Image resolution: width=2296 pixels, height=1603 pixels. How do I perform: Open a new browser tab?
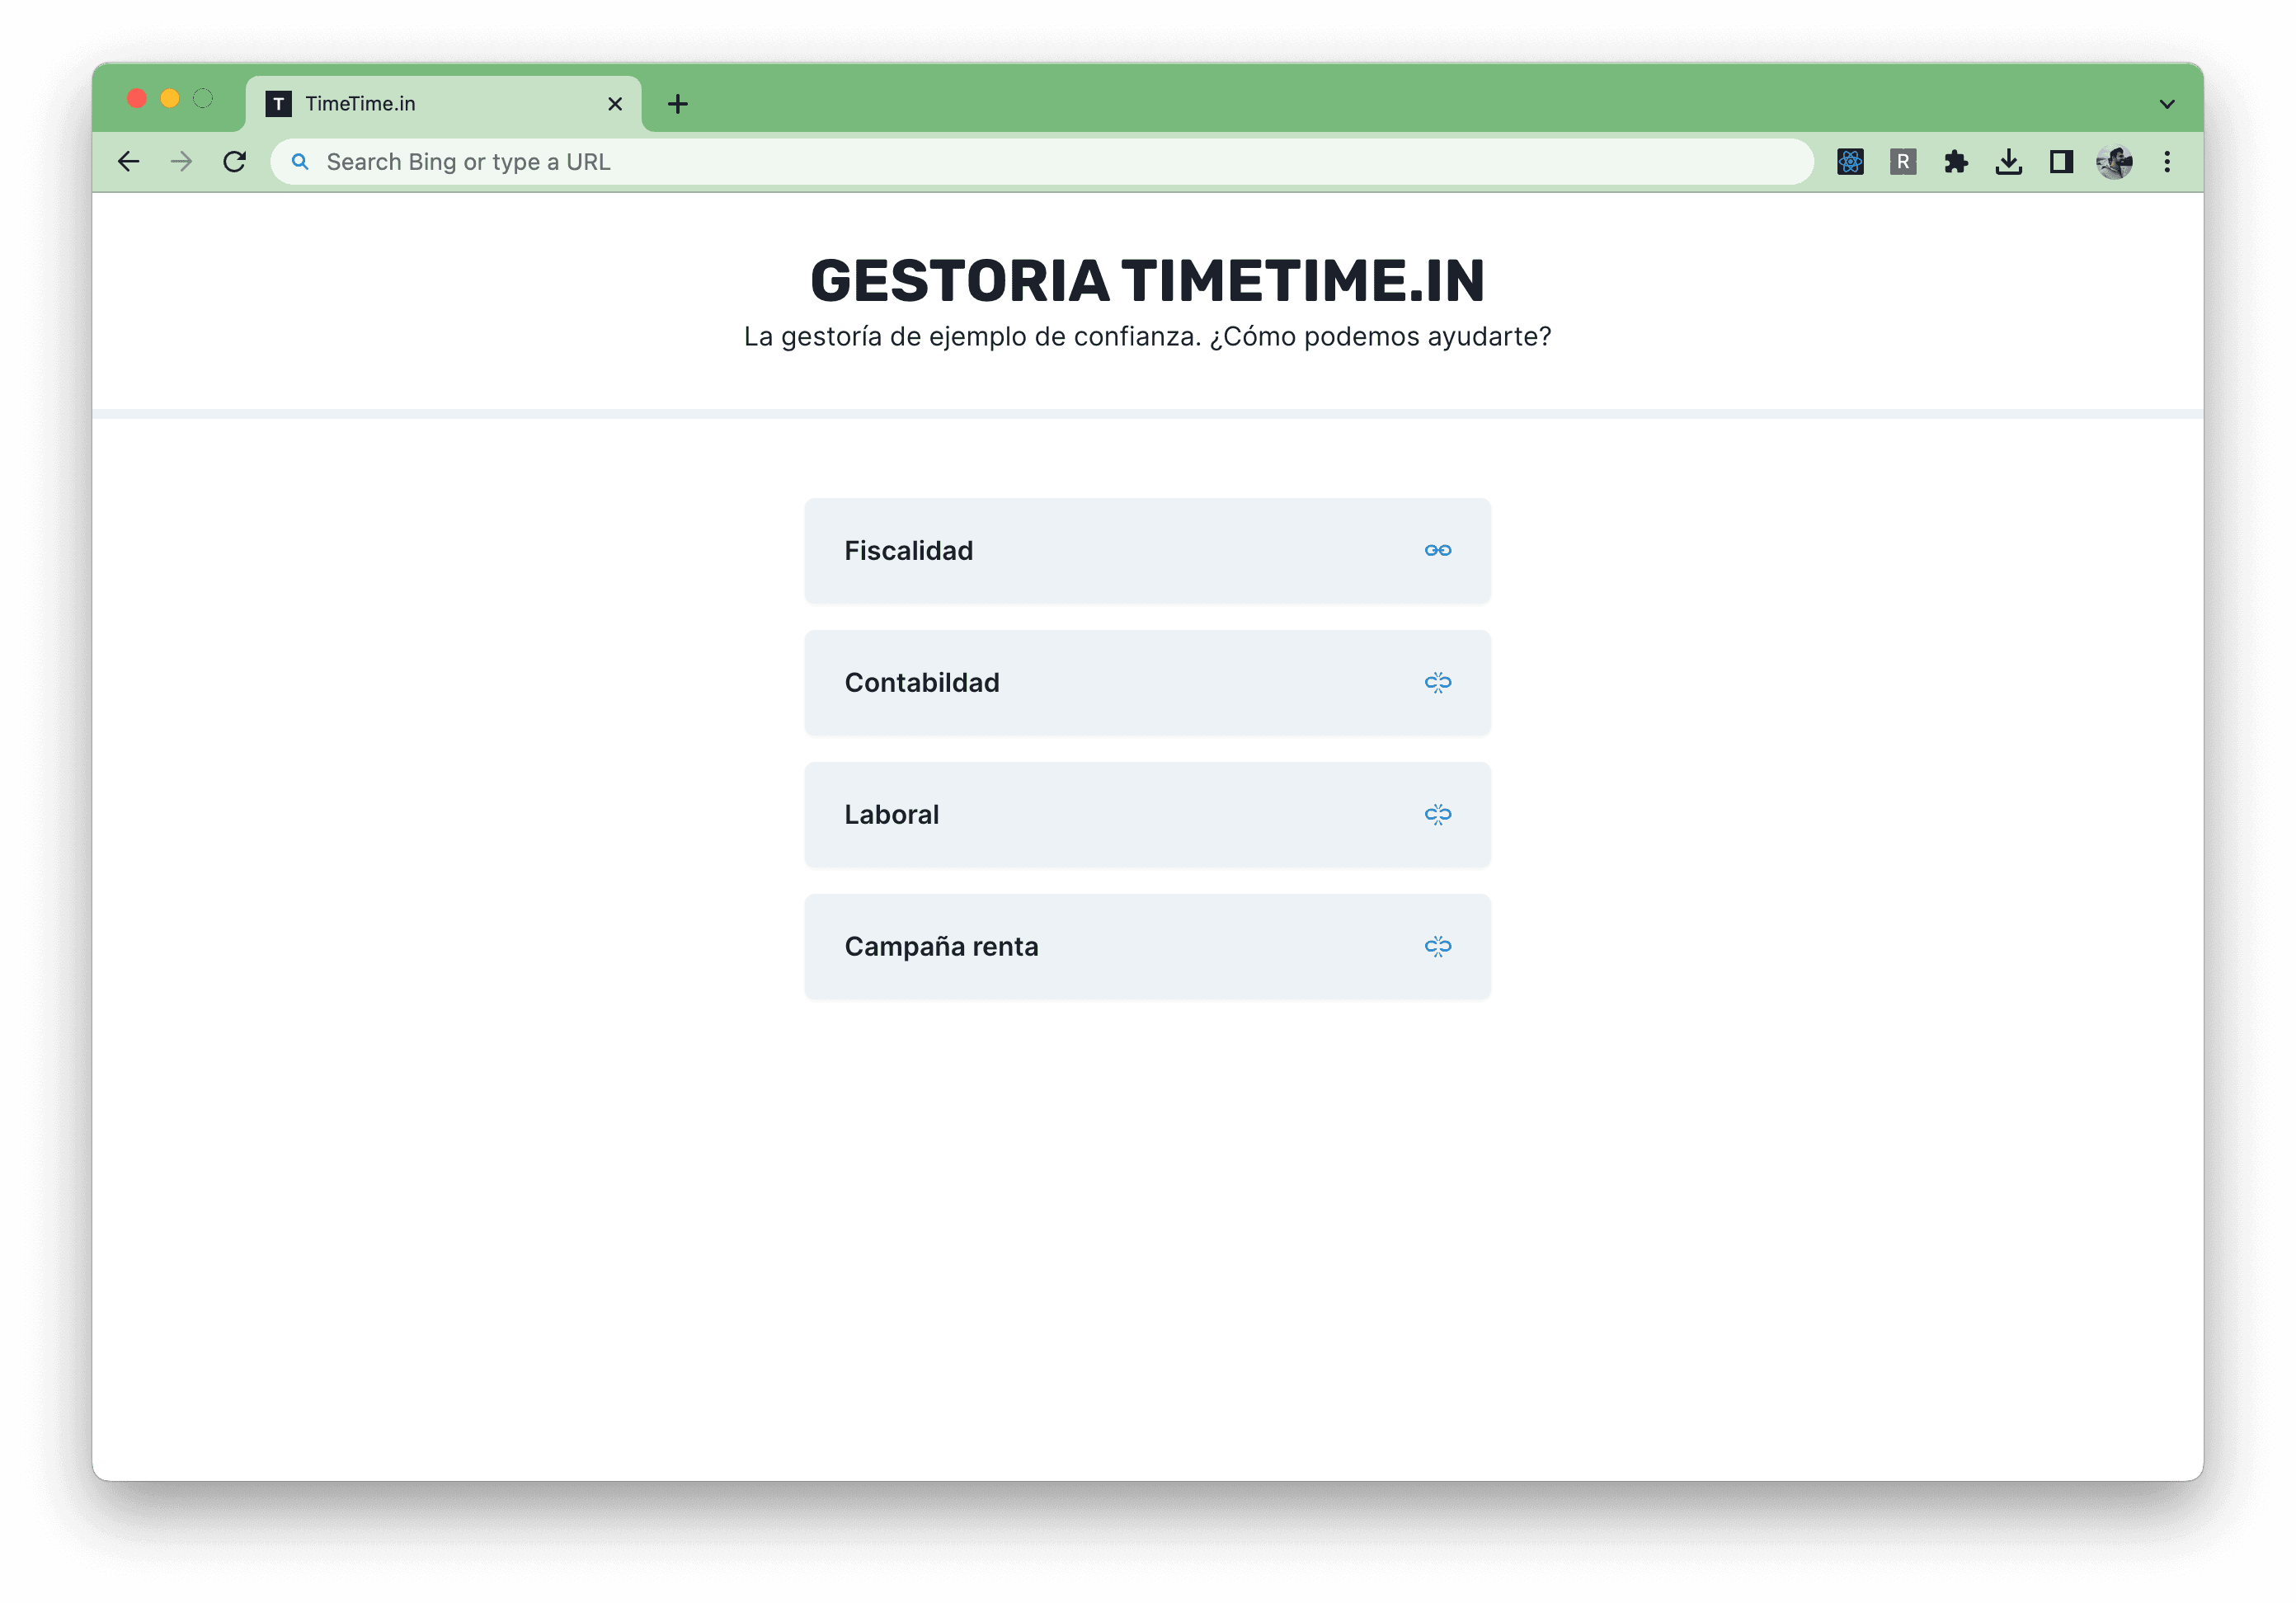tap(678, 104)
